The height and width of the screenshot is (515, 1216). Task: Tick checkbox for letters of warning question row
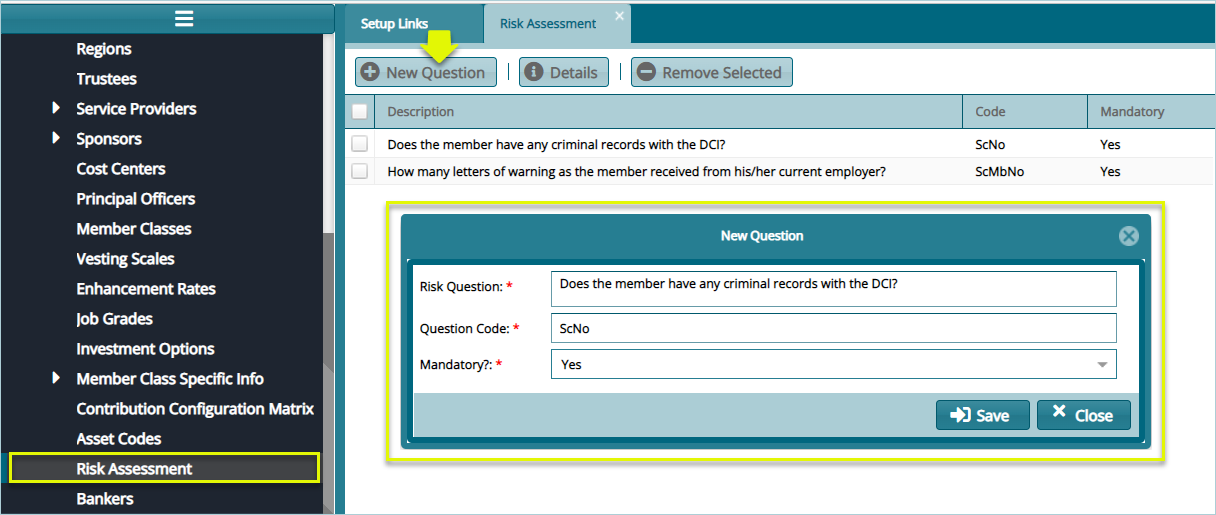(359, 171)
